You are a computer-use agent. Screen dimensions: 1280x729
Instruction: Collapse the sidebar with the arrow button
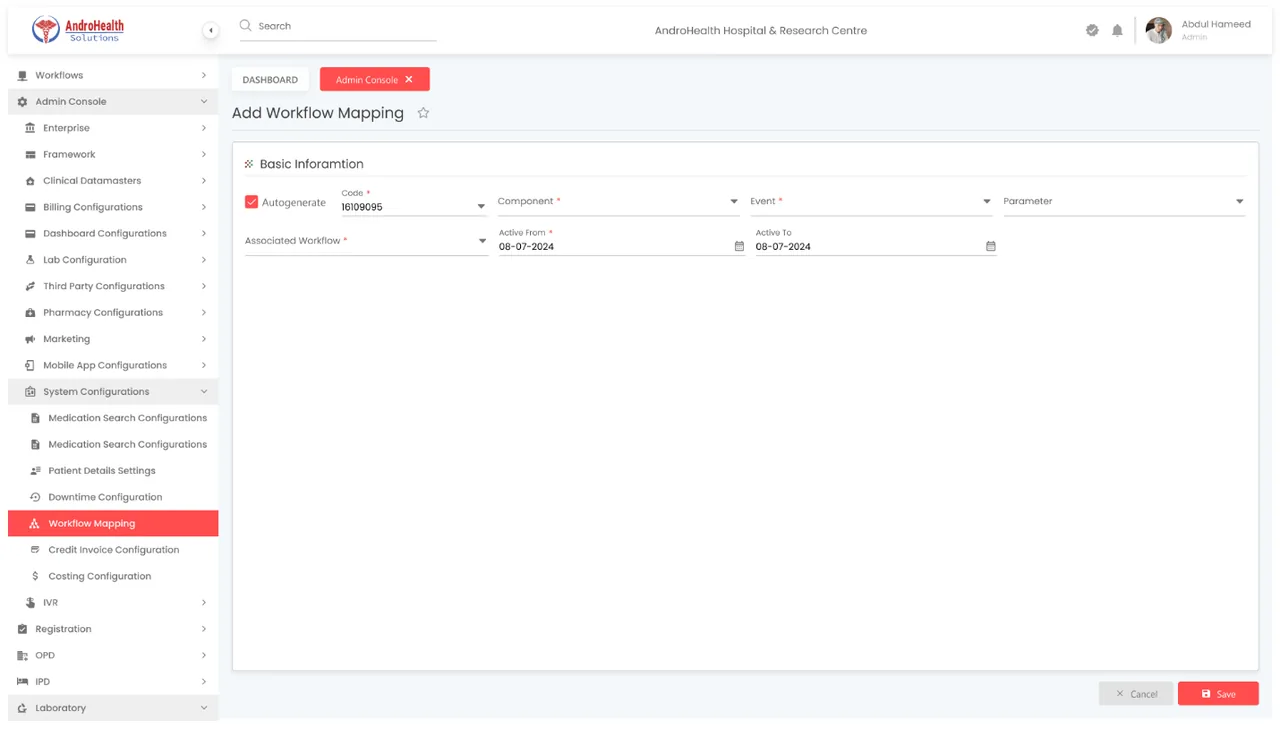tap(211, 31)
